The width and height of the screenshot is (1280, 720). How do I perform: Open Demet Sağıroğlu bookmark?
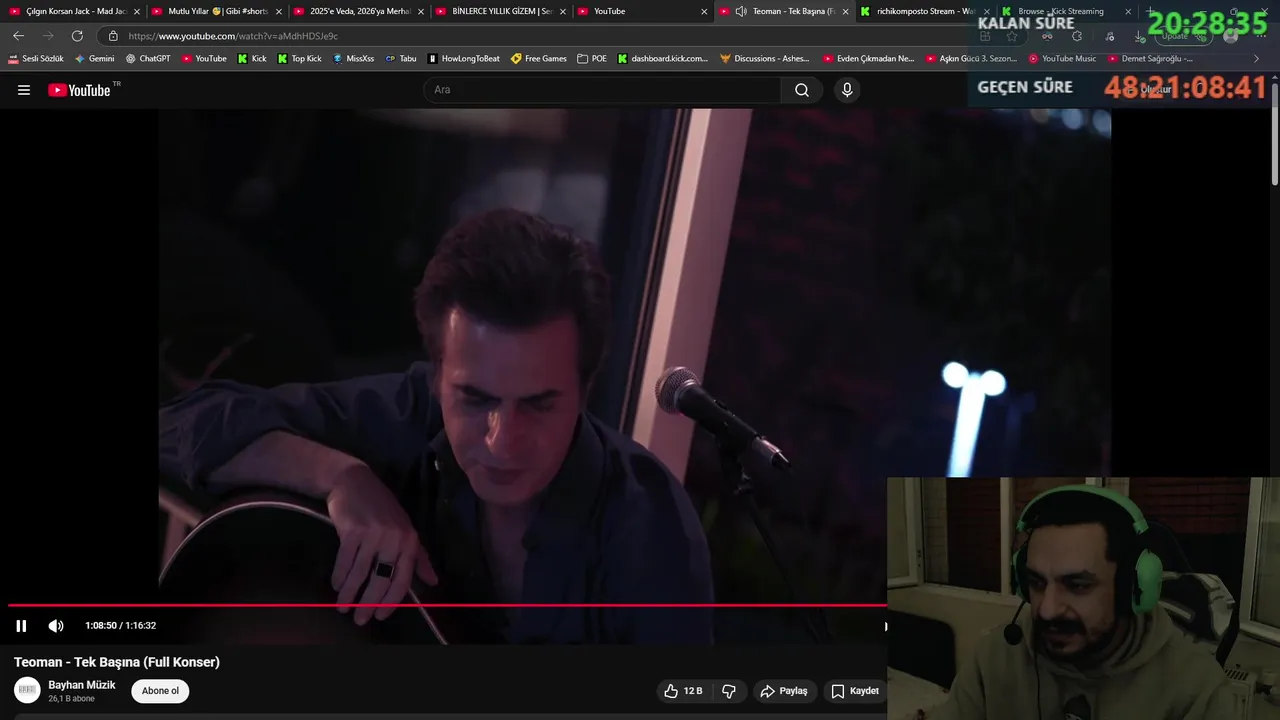pyautogui.click(x=1151, y=59)
